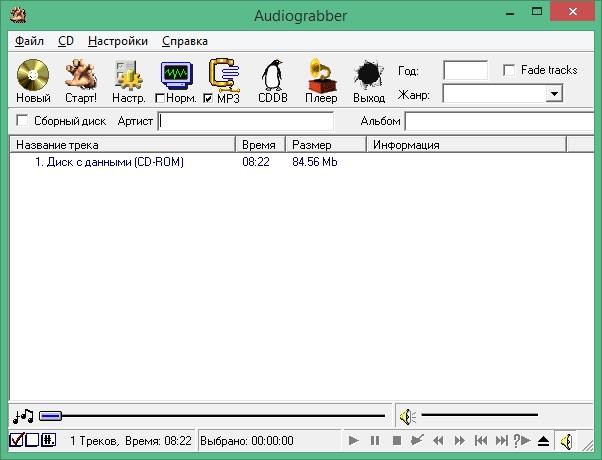602x460 pixels.
Task: Sort by the Размер column header
Action: 326,145
